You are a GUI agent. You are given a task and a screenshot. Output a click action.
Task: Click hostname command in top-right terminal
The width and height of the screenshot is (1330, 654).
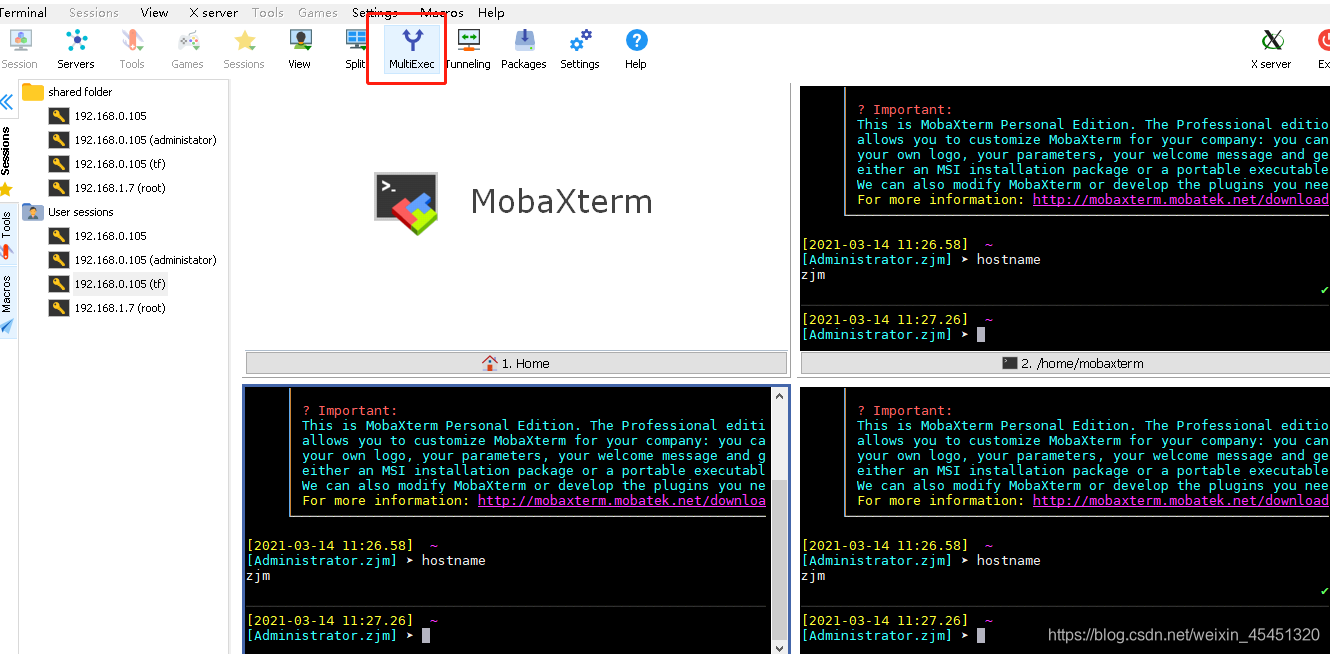click(x=1008, y=259)
